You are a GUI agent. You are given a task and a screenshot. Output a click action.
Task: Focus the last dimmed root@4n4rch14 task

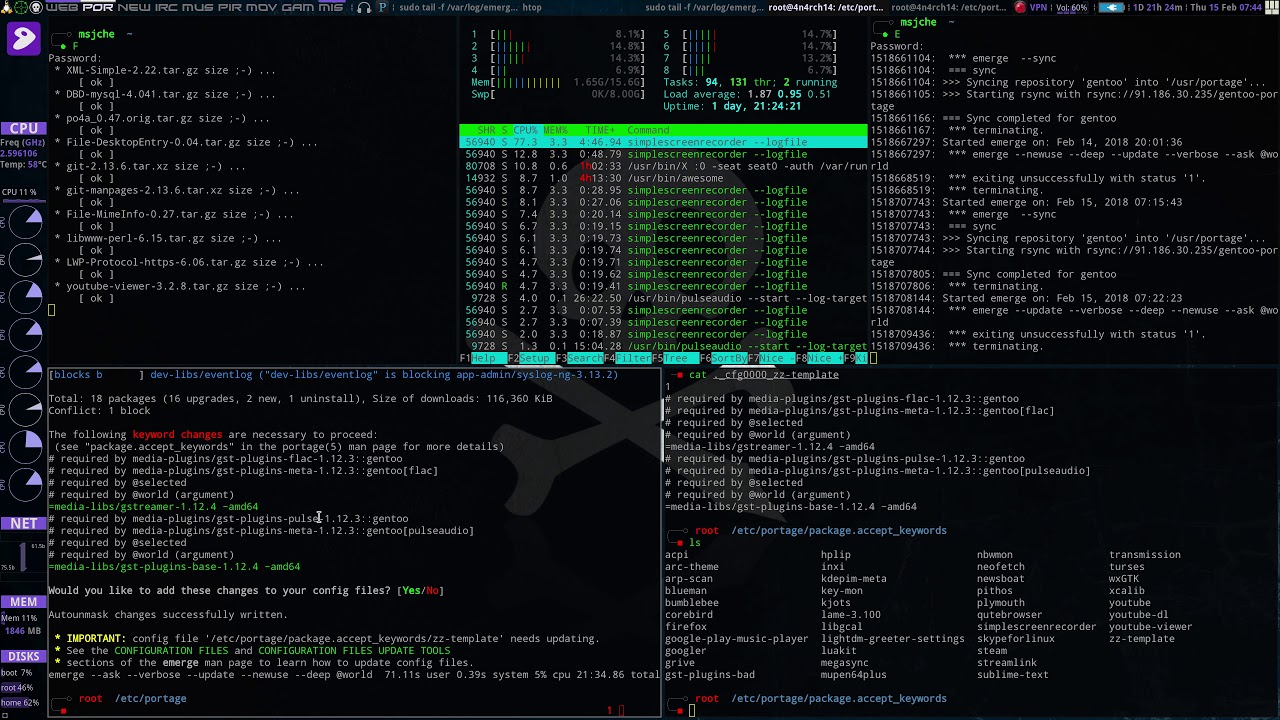(x=948, y=7)
